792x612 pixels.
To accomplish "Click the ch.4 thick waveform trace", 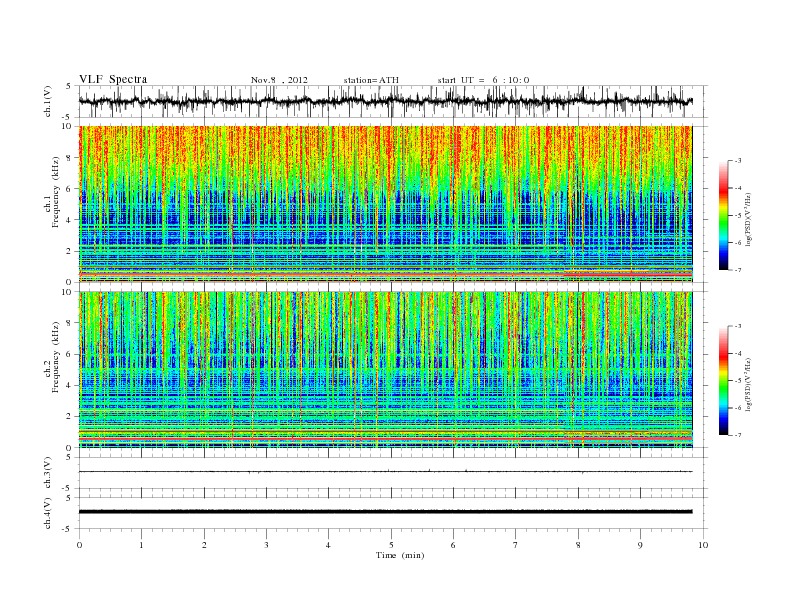I will [x=385, y=512].
